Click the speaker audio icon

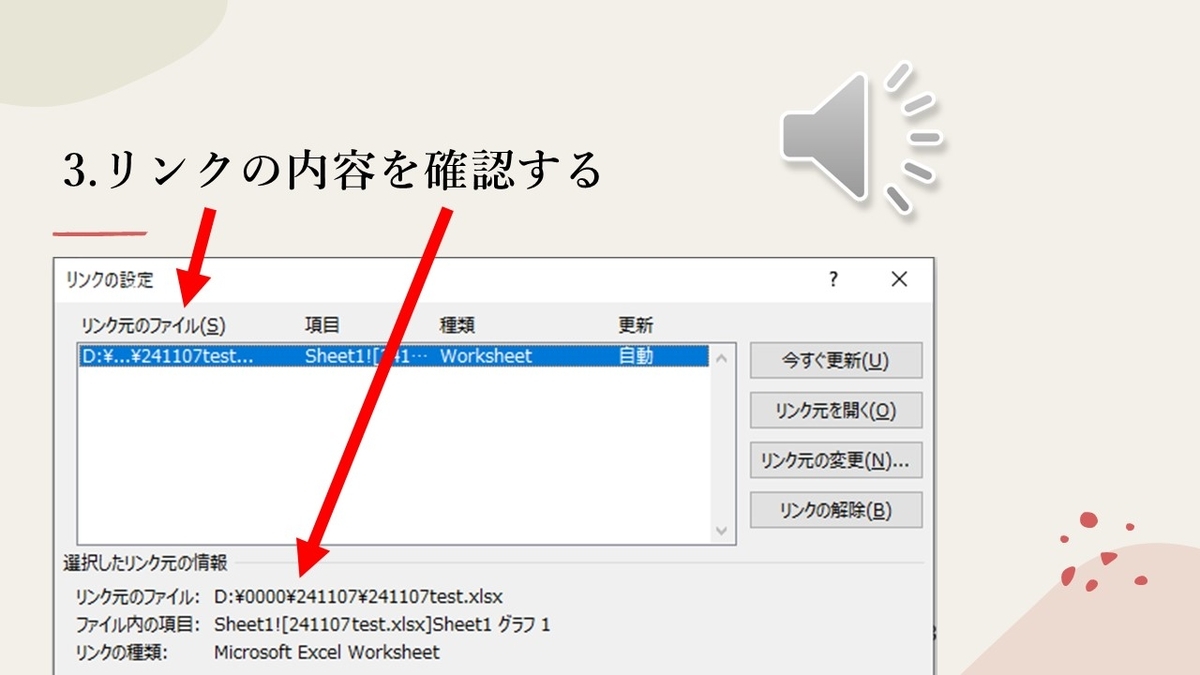tap(861, 138)
